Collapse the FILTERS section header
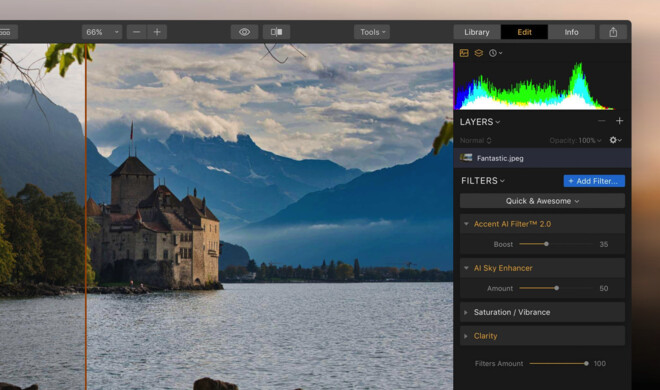This screenshot has height=390, width=660. 483,181
